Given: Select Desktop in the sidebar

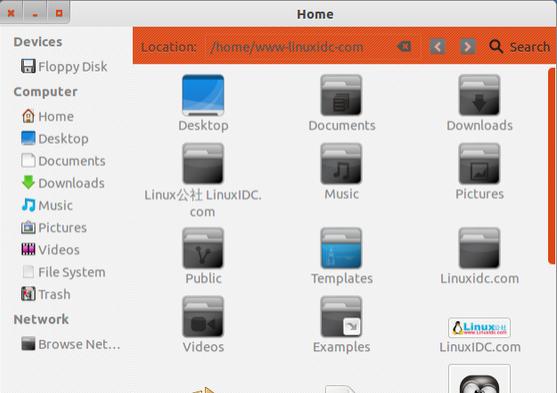Looking at the screenshot, I should (55, 139).
